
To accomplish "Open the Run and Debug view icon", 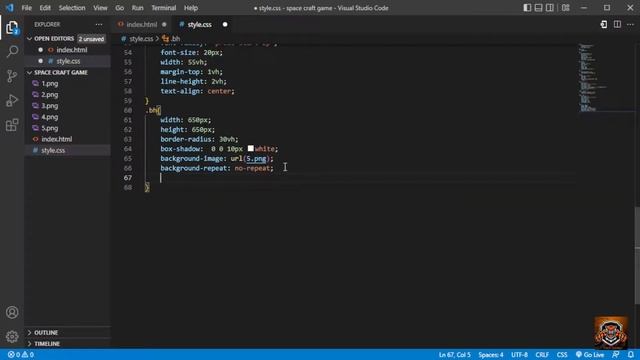I will [12, 100].
